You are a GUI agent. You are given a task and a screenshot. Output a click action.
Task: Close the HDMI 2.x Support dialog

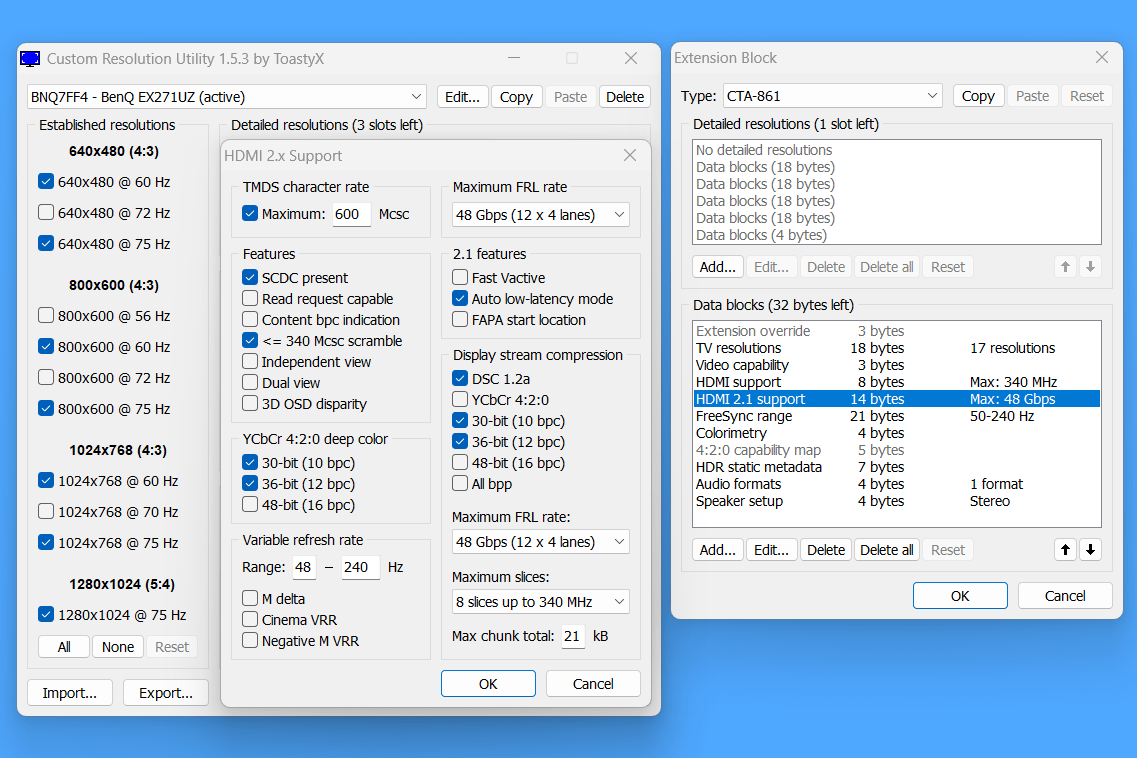point(630,155)
